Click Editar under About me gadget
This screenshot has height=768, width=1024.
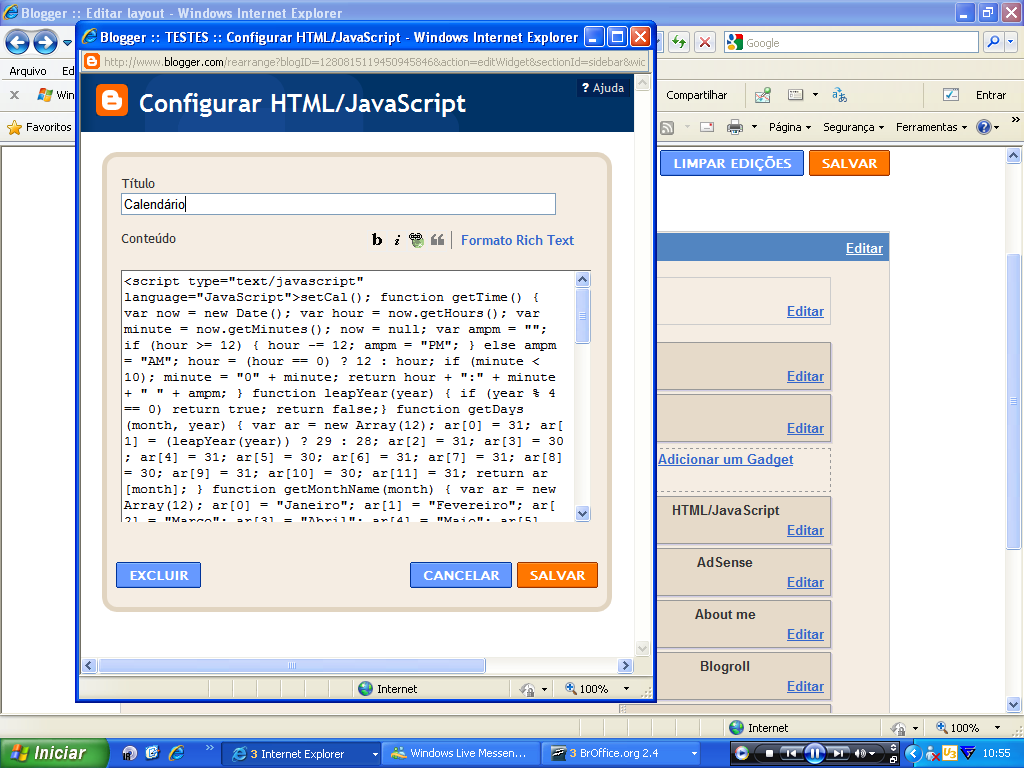click(x=805, y=635)
